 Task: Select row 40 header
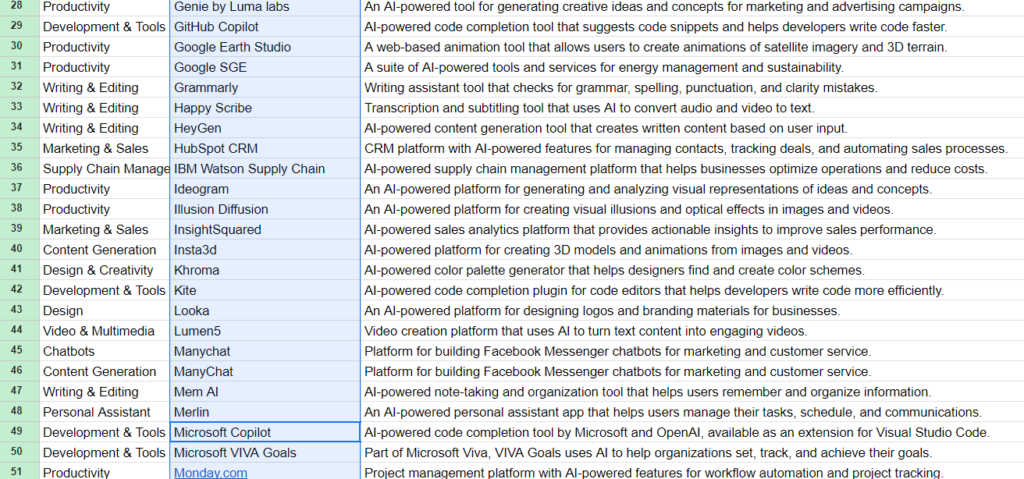[17, 250]
